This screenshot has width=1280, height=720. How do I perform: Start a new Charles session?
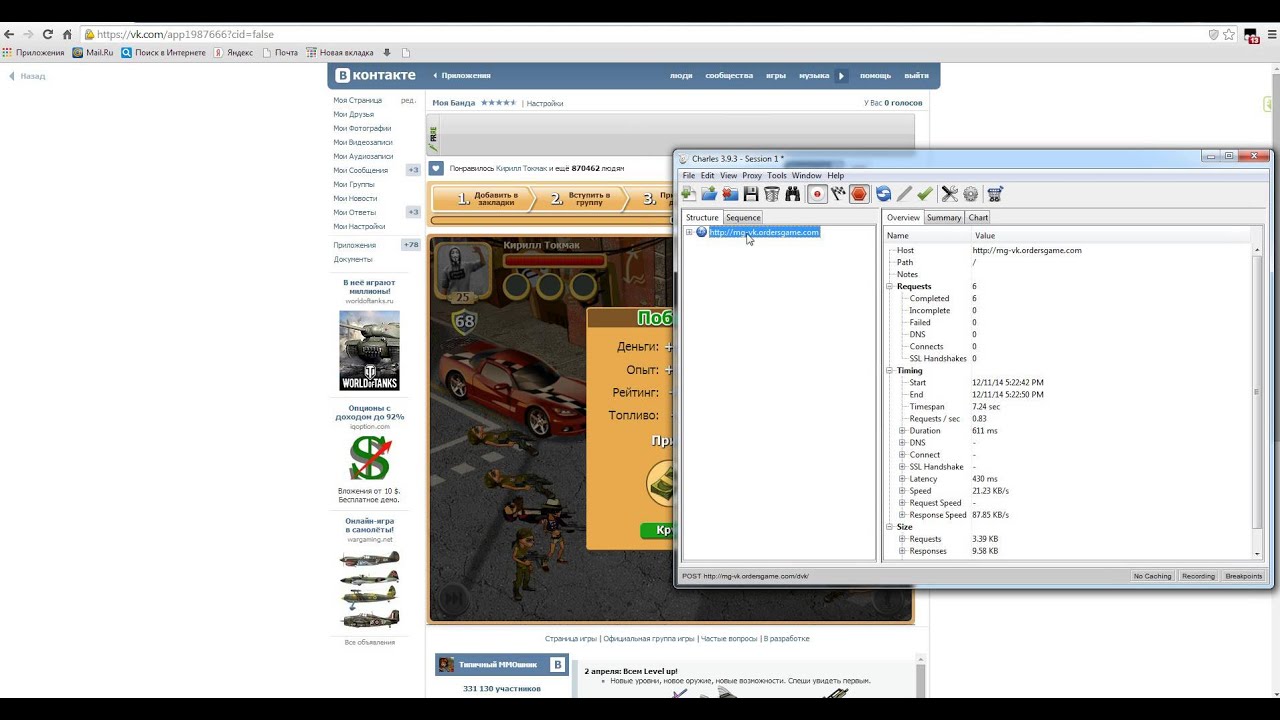click(689, 194)
